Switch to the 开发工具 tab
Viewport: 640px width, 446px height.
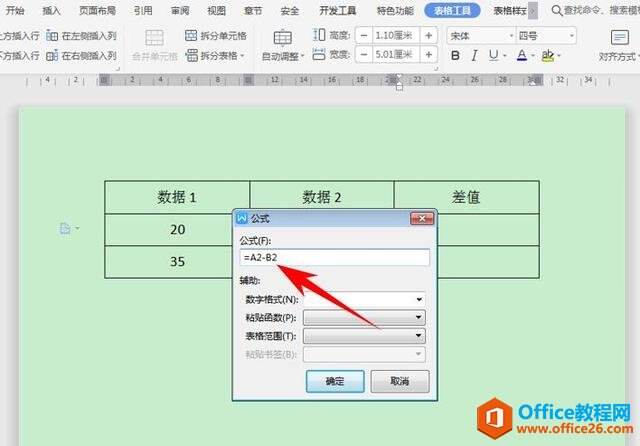tap(338, 10)
